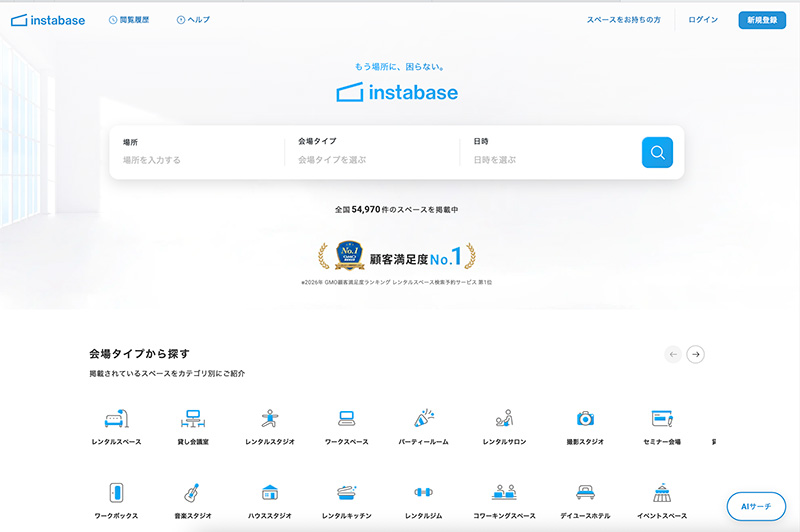800x532 pixels.
Task: Select the イベントスペース stage icon
Action: [x=662, y=493]
